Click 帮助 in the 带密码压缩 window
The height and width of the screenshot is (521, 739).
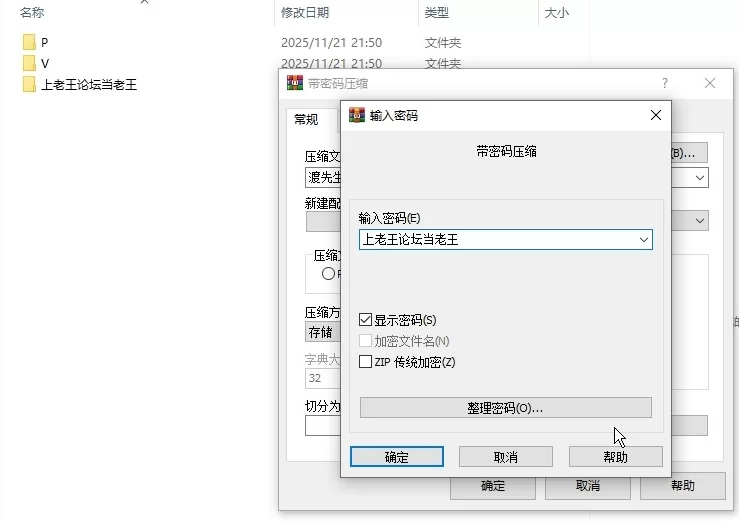tap(682, 486)
